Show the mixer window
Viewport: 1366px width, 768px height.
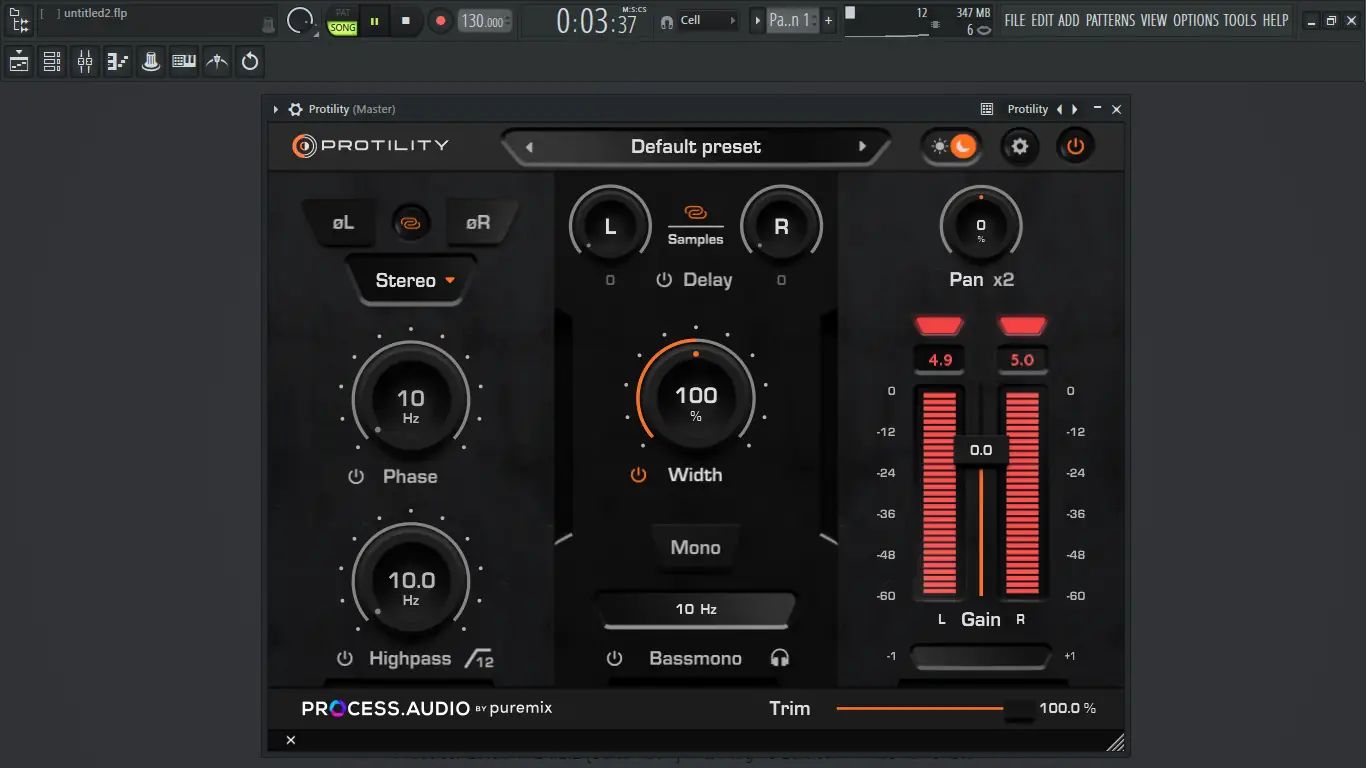point(85,62)
